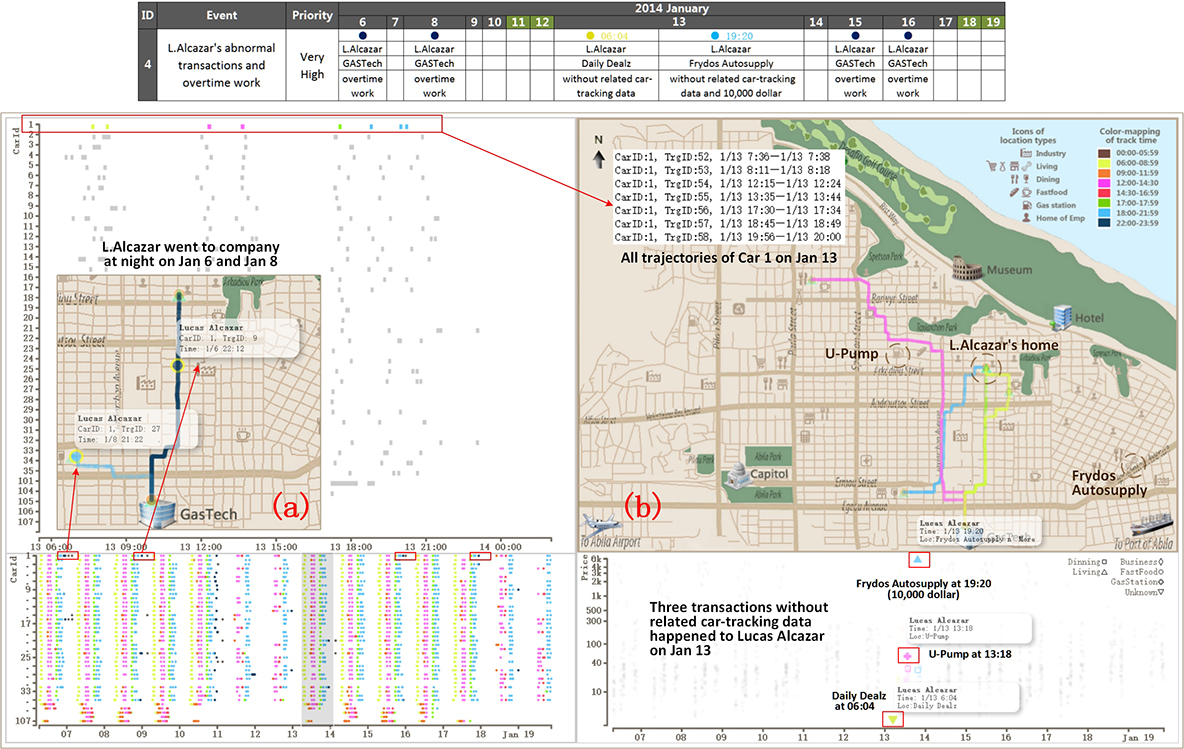Screen dimensions: 1184x749
Task: Click the magenta plus U-Pump transaction marker
Action: coord(908,656)
